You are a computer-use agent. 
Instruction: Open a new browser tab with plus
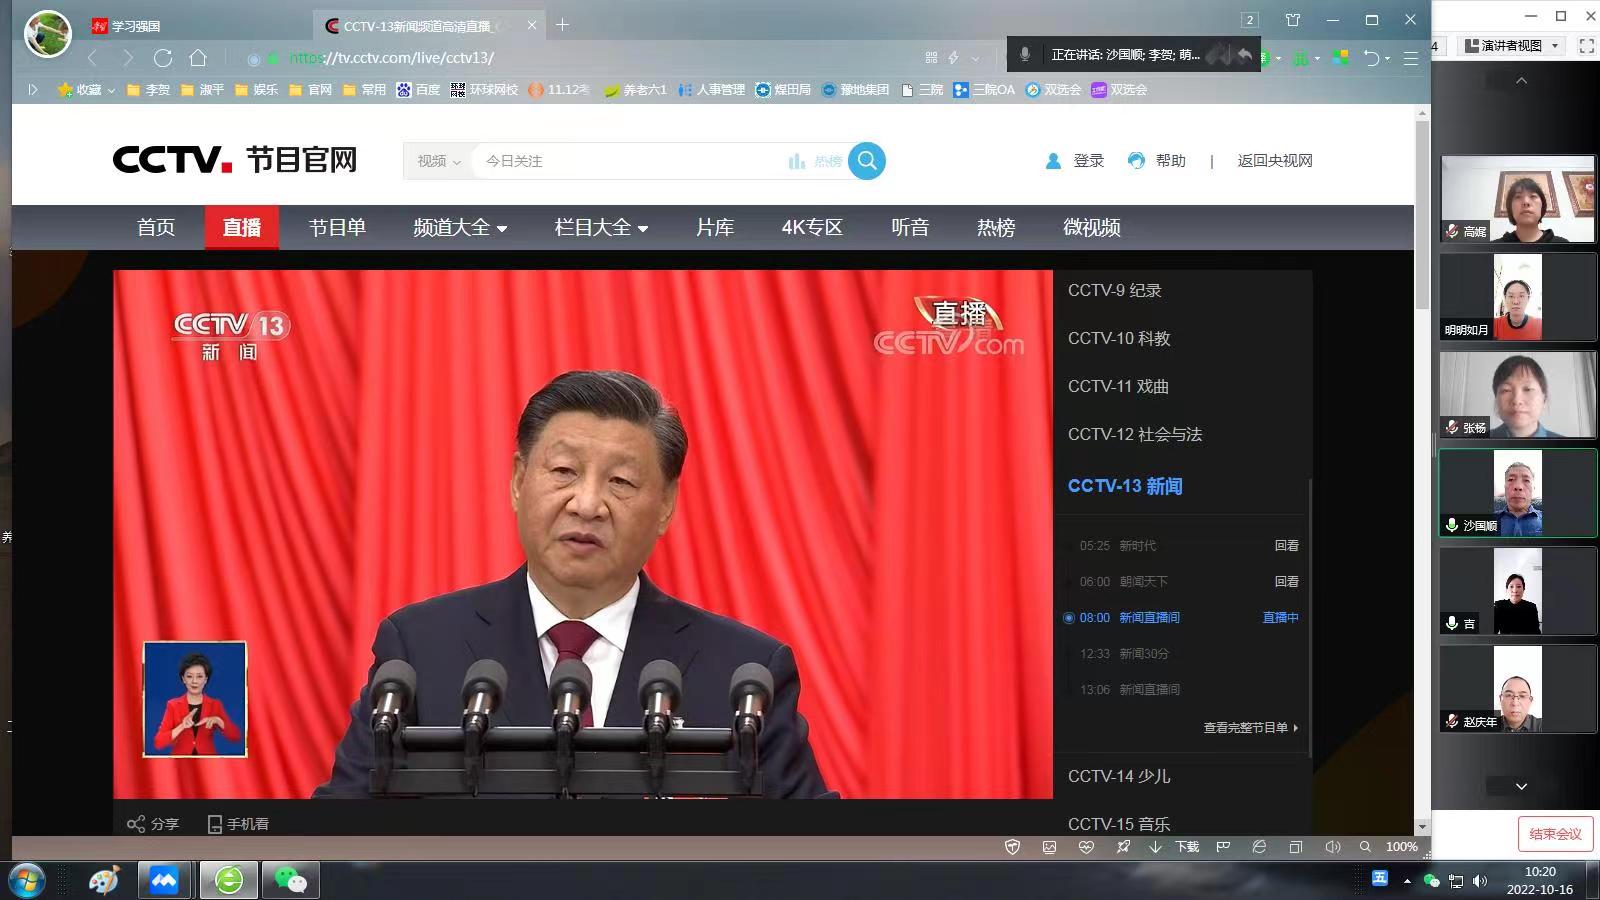[x=563, y=25]
